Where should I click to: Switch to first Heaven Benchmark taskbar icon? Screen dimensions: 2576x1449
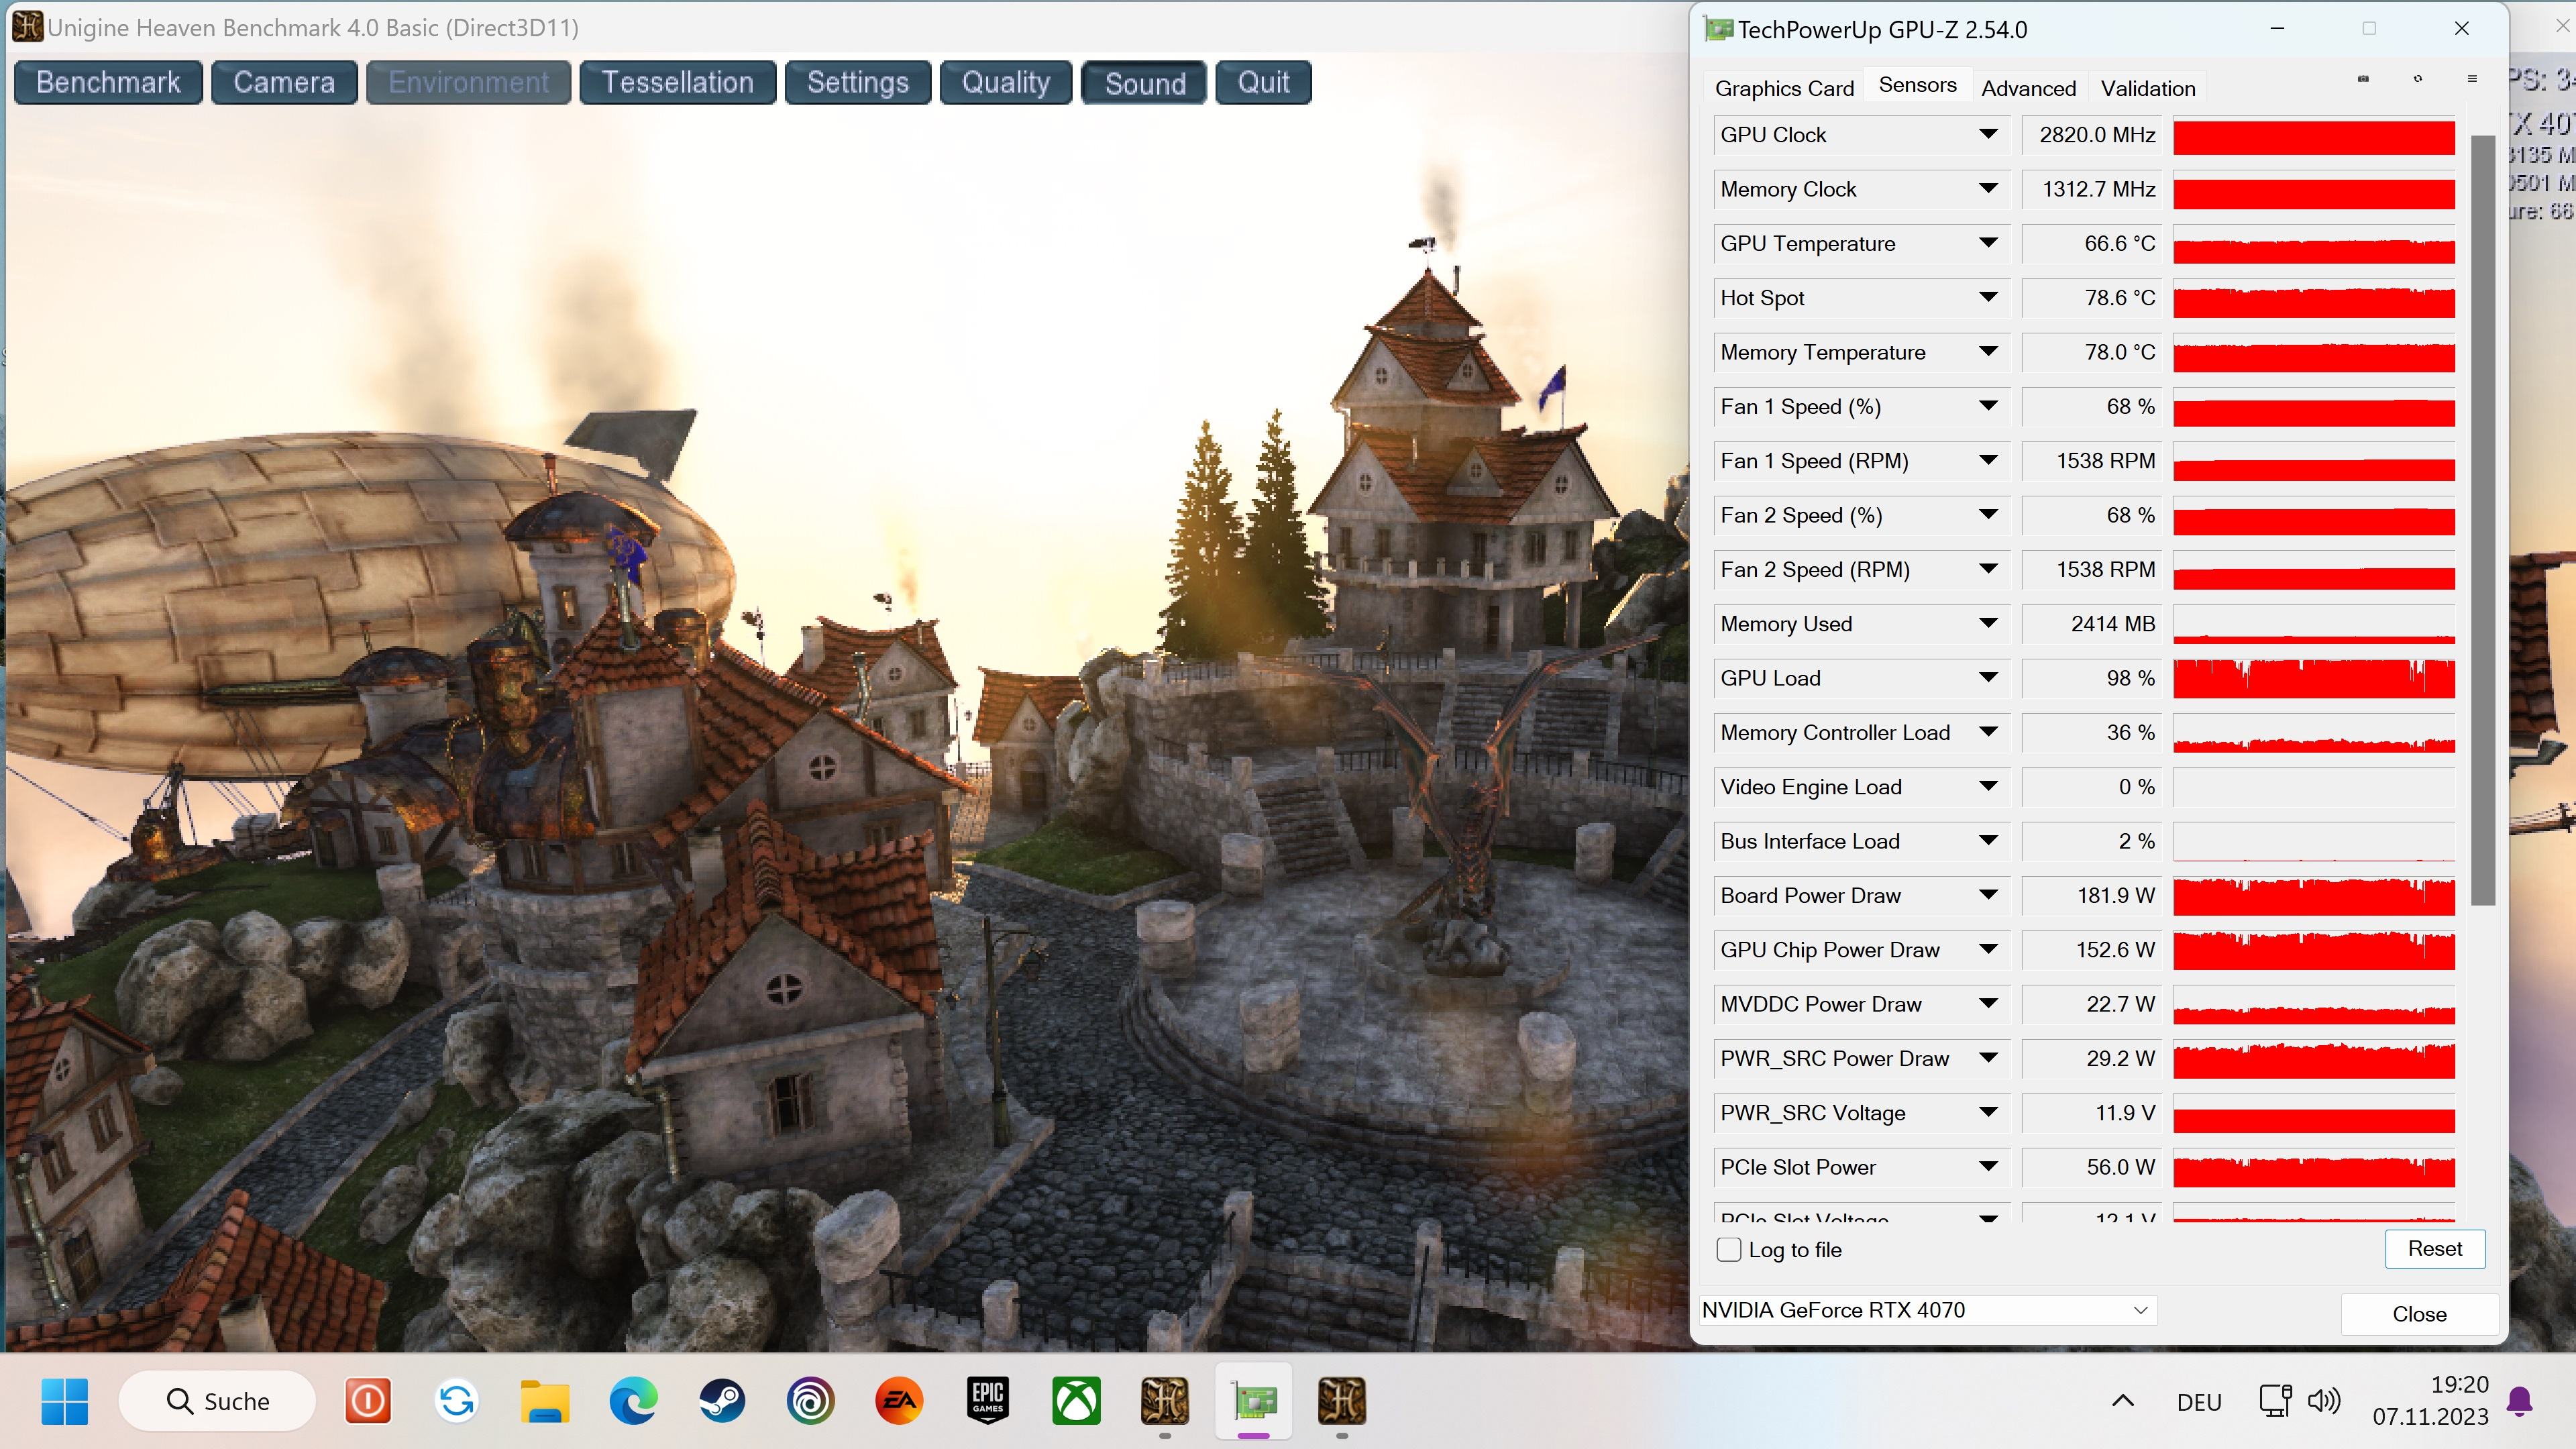click(1165, 1401)
